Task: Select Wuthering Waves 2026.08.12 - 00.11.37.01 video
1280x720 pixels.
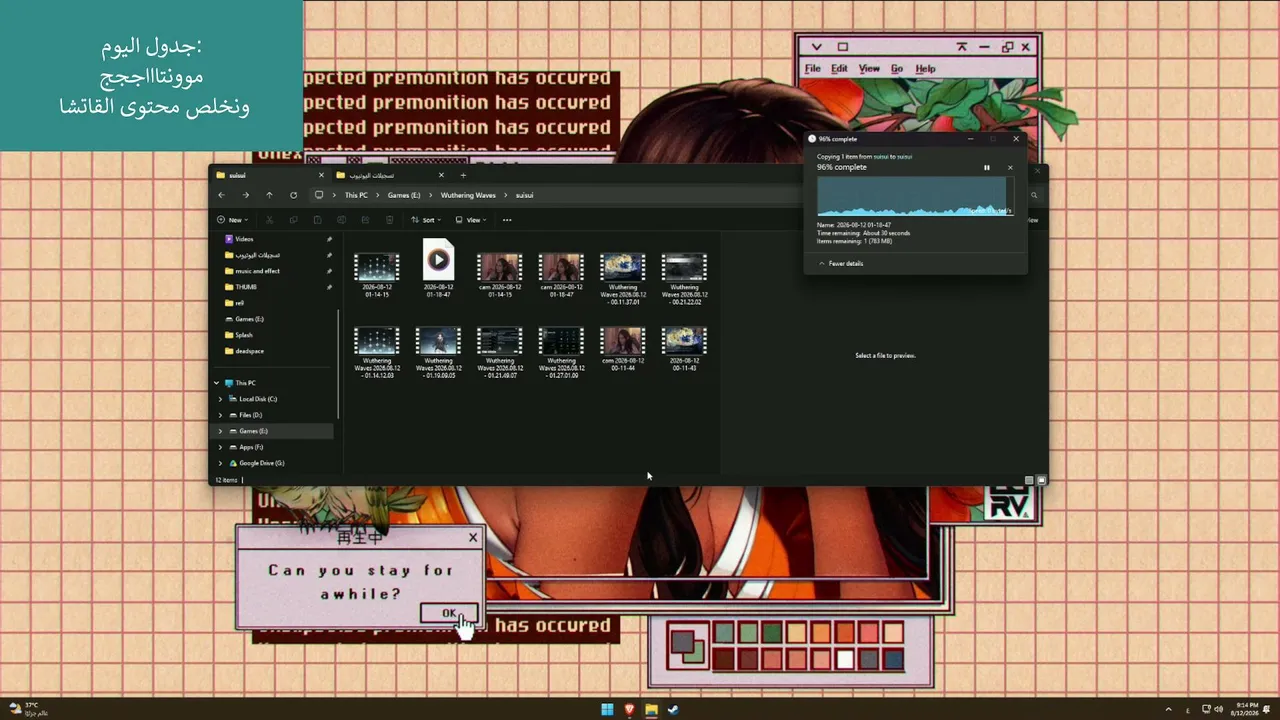Action: pos(622,278)
